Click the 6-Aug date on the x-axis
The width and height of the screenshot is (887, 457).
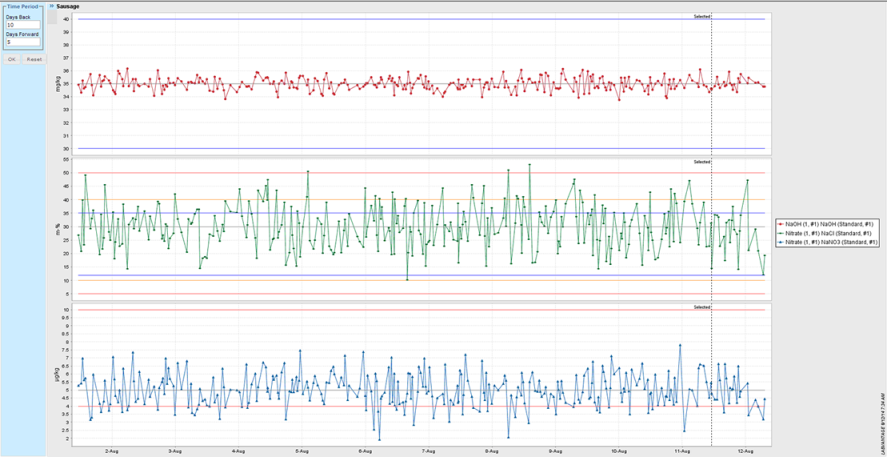[x=365, y=451]
